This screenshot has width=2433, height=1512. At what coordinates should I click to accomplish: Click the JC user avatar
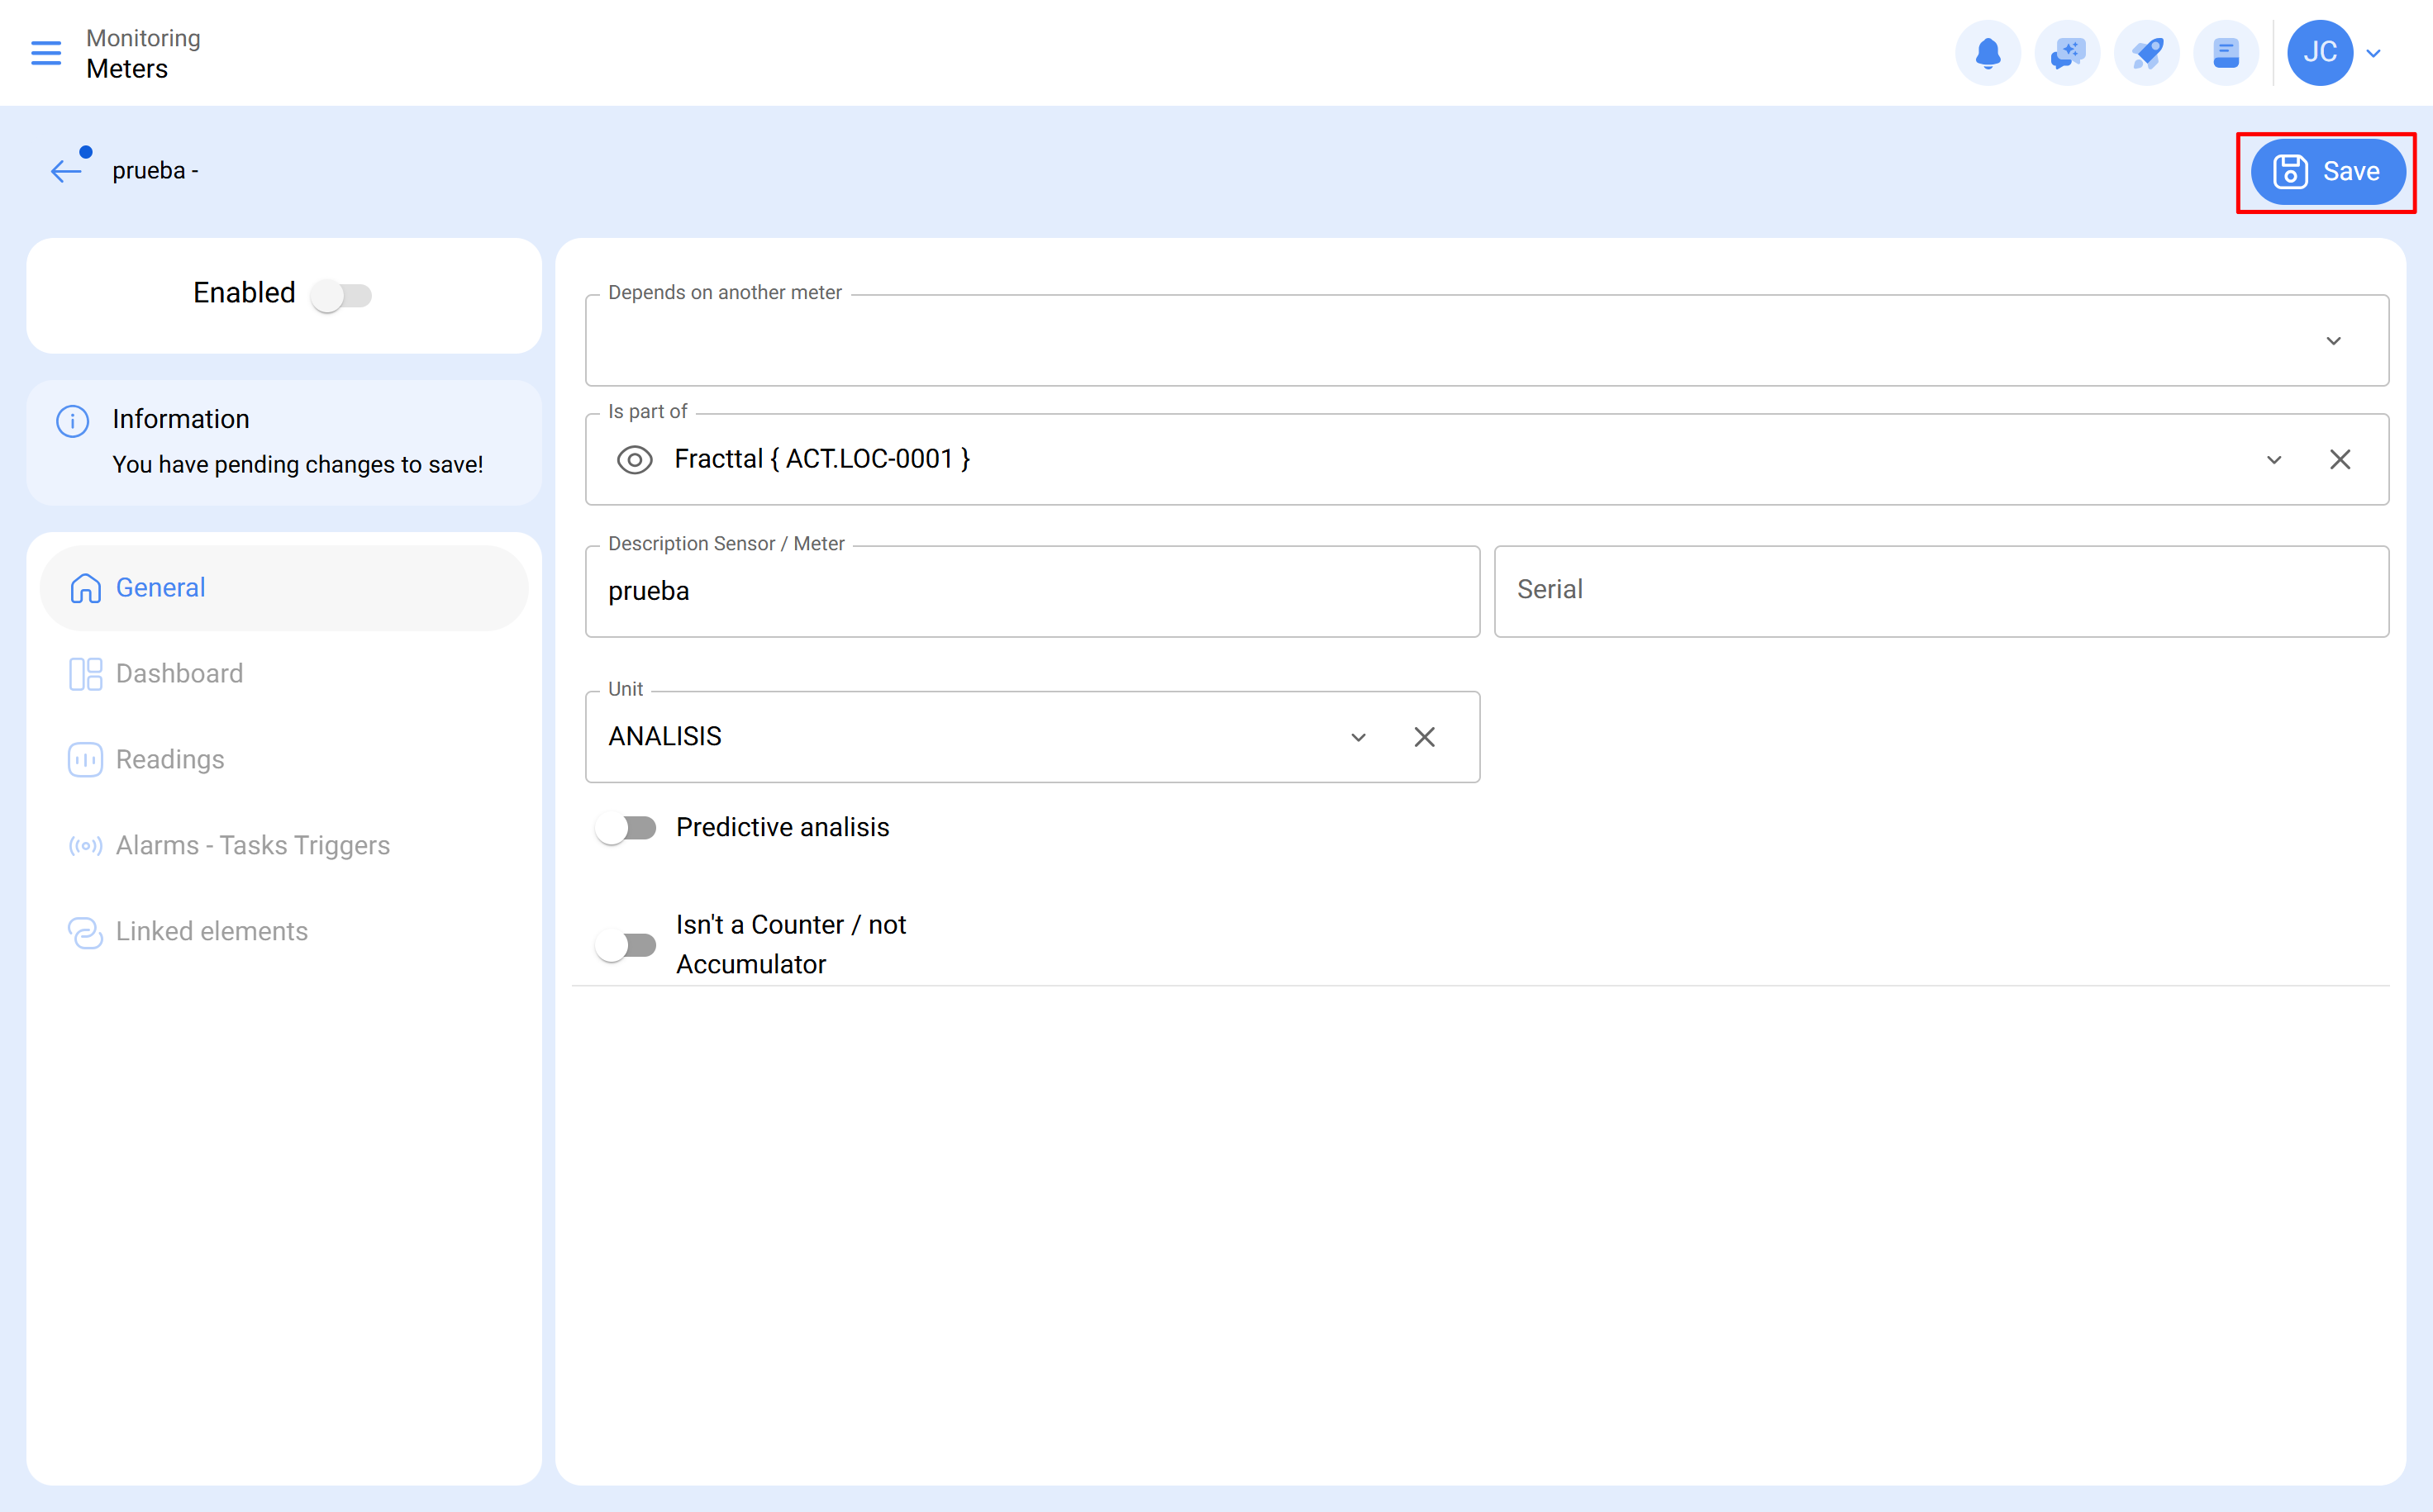click(2320, 53)
